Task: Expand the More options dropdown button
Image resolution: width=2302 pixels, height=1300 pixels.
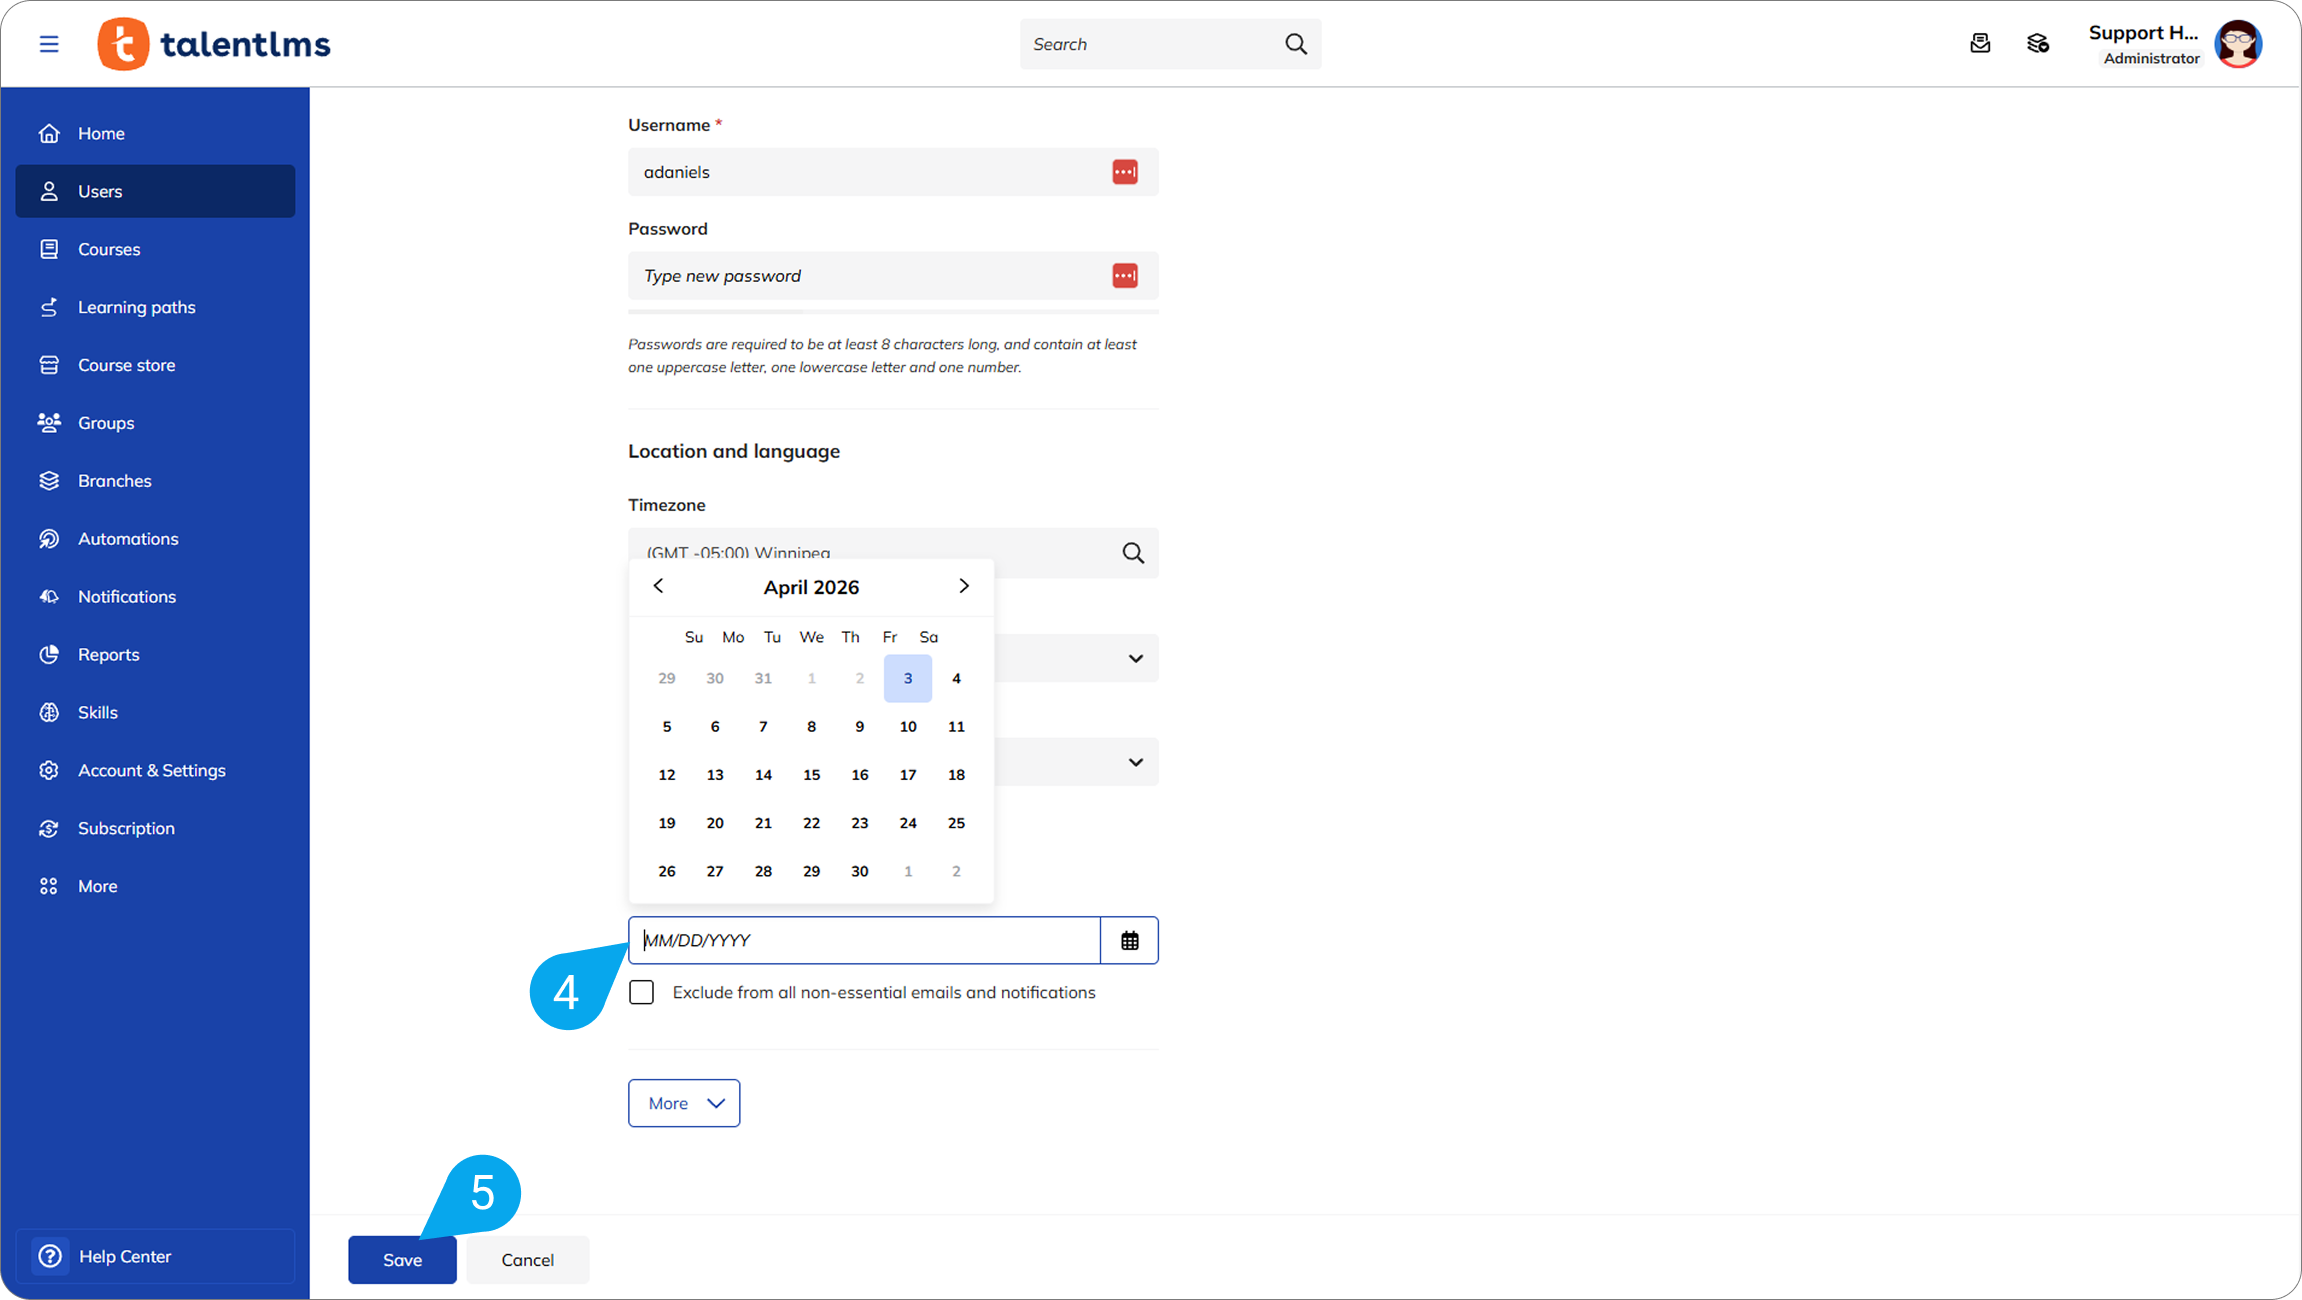Action: pyautogui.click(x=684, y=1103)
